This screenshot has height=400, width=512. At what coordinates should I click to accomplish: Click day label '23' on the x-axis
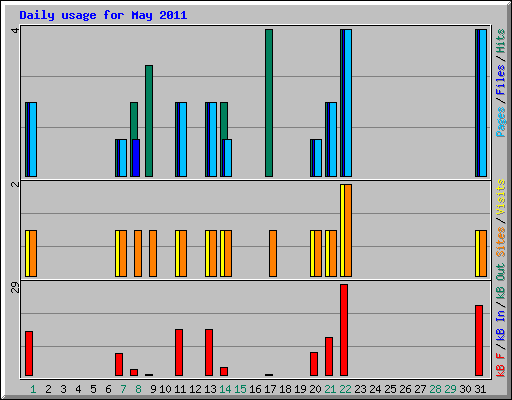tap(360, 389)
